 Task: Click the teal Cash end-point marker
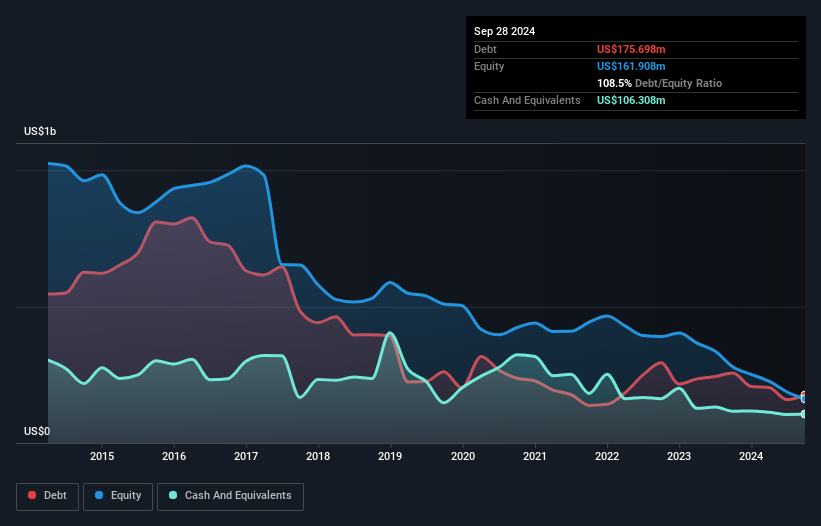point(804,414)
